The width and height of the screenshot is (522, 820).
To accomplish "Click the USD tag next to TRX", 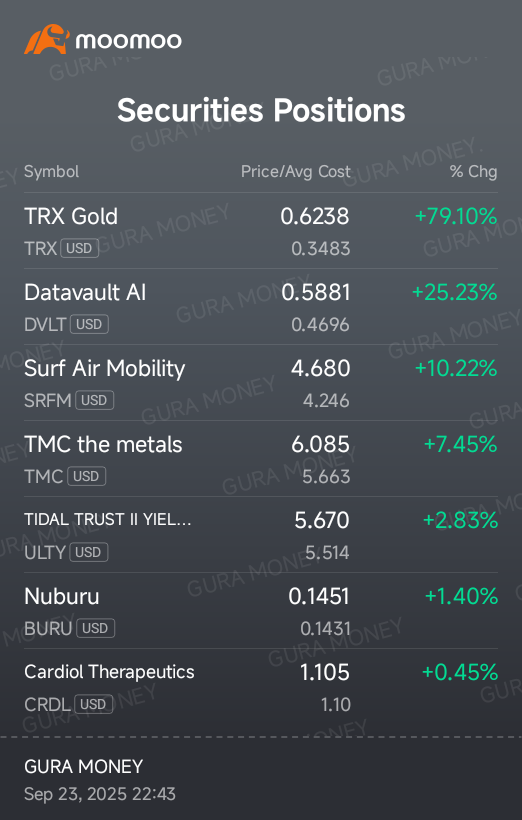I will coord(79,248).
